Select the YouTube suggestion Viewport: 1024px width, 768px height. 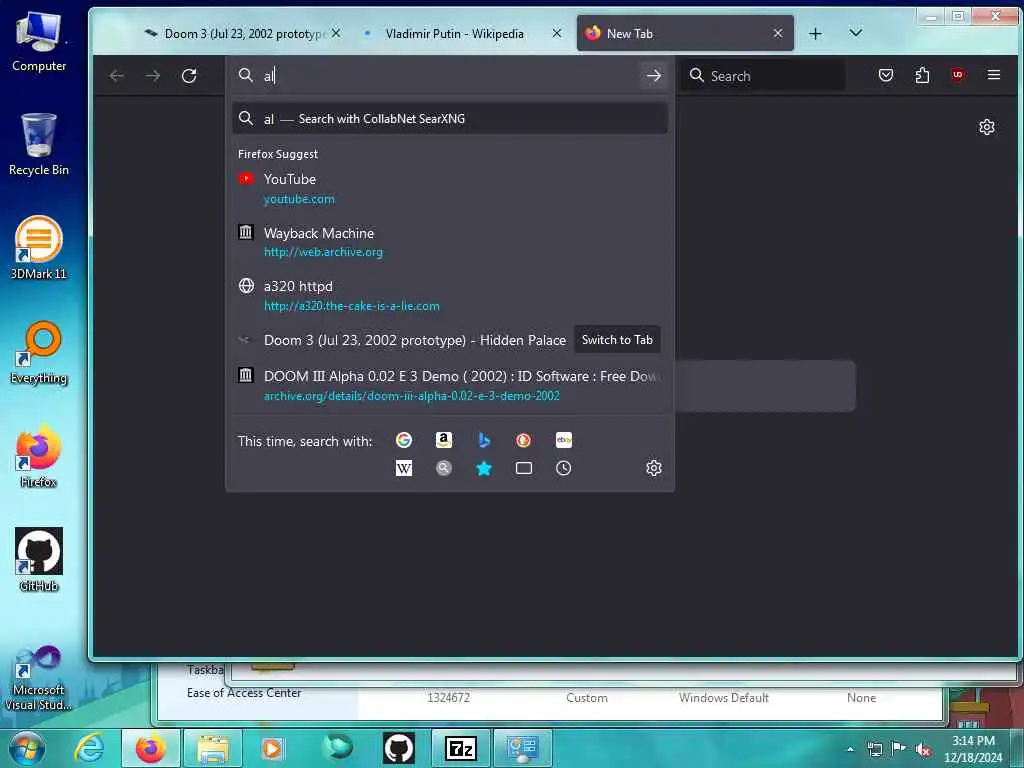tap(450, 189)
